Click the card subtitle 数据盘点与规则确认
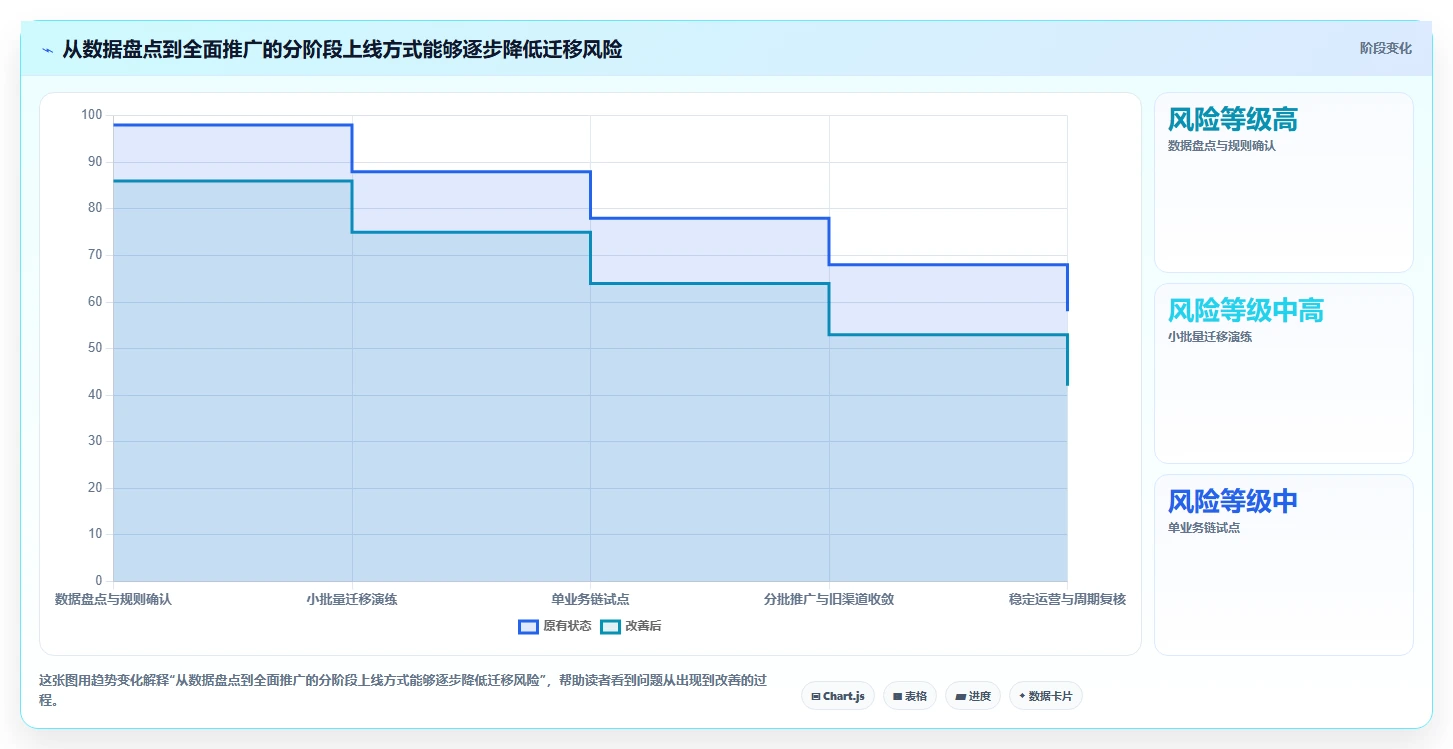Image resolution: width=1453 pixels, height=749 pixels. (x=1222, y=146)
